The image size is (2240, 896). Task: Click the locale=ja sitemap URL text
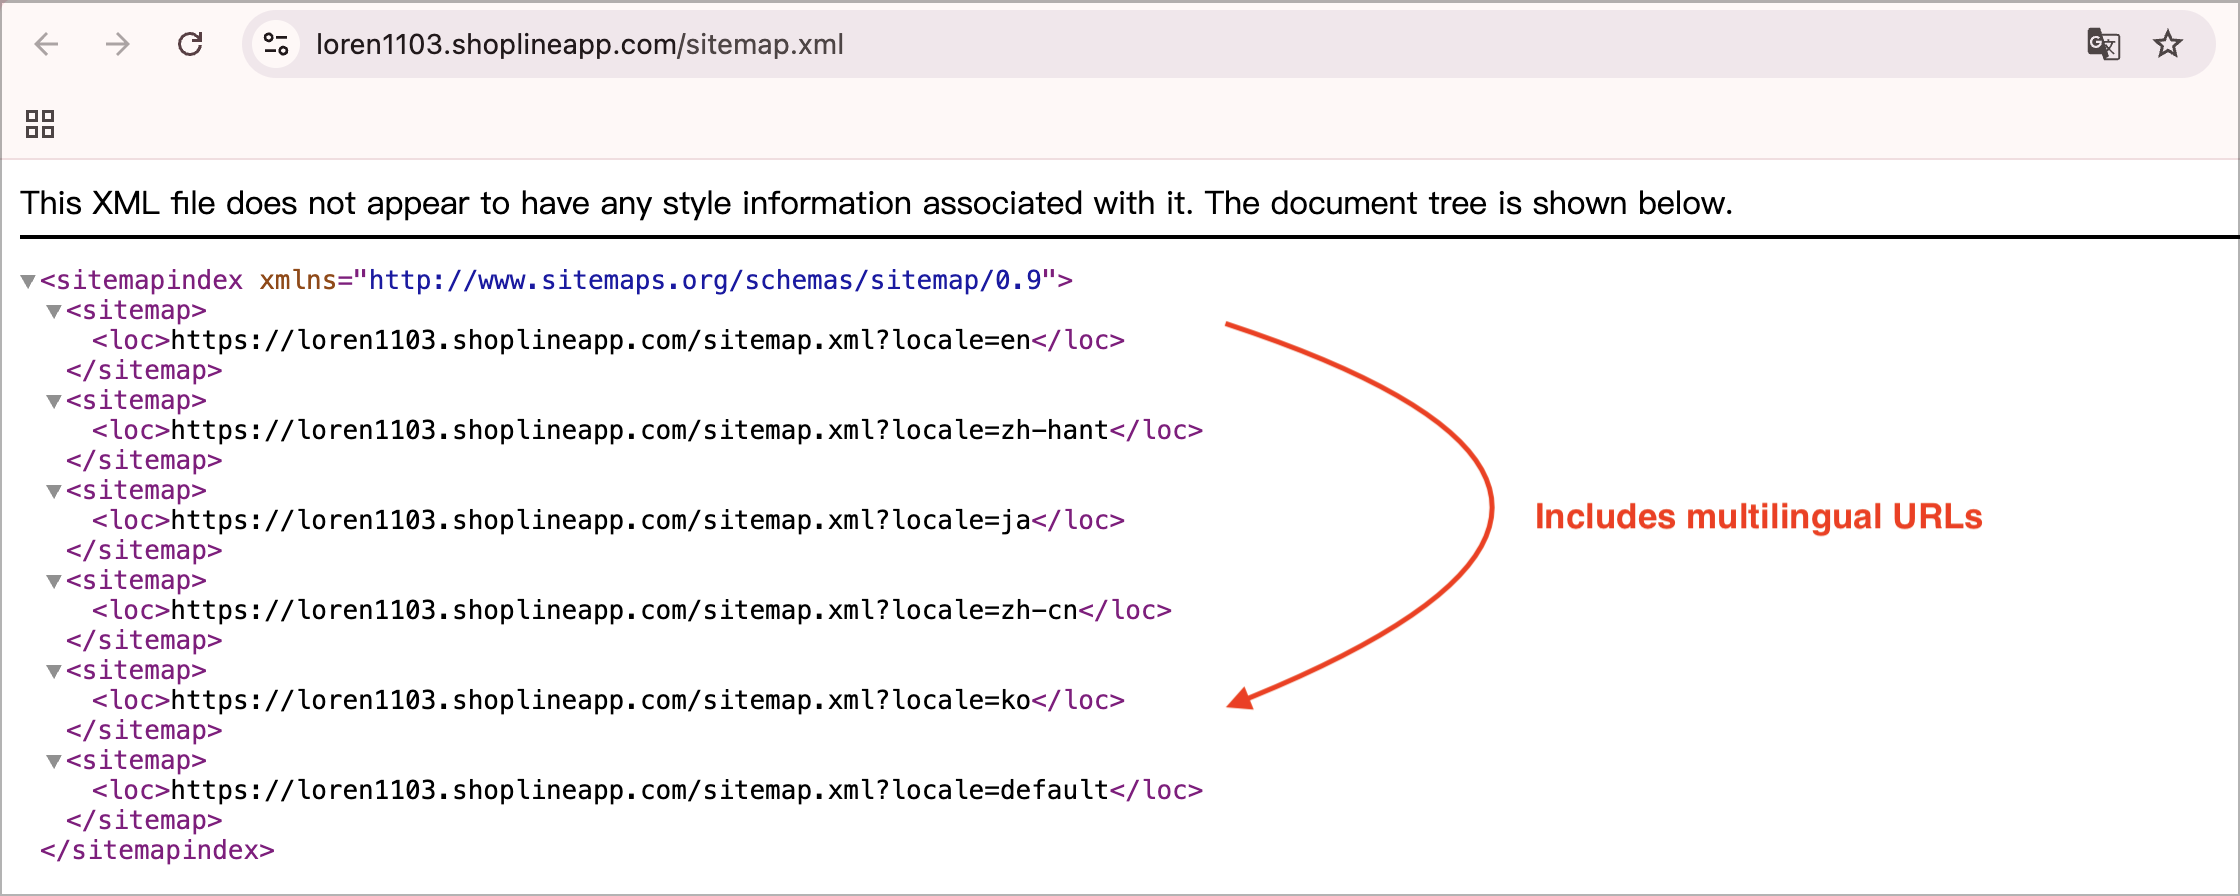[x=601, y=520]
